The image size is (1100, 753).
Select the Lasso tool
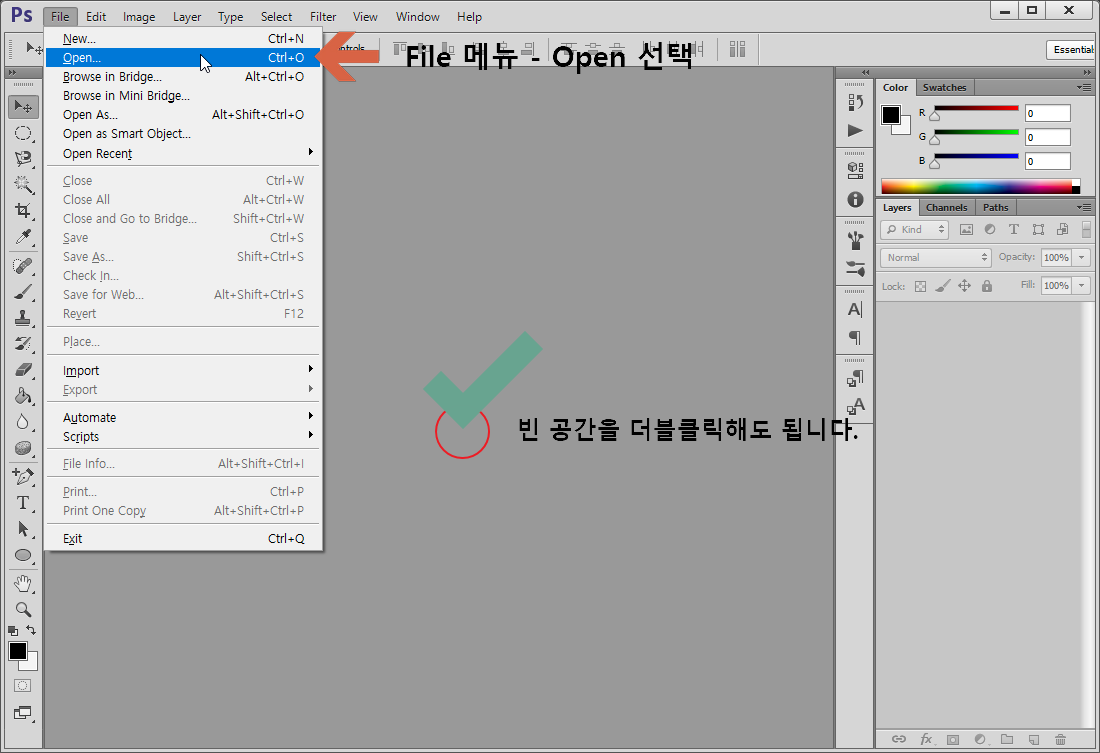23,159
